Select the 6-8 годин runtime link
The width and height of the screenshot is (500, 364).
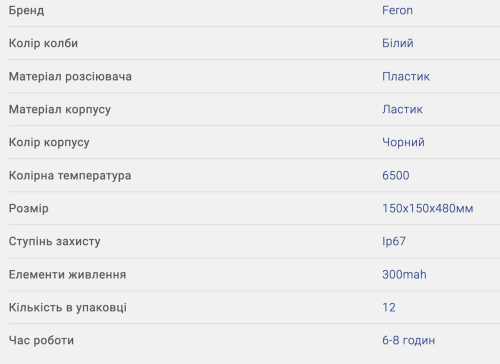coord(408,340)
